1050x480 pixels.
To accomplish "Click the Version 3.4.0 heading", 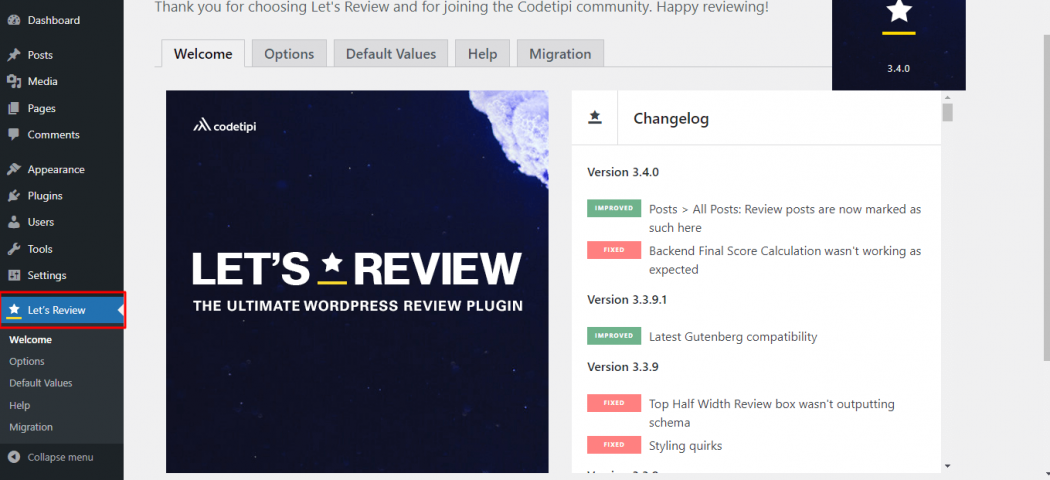I will [x=623, y=172].
